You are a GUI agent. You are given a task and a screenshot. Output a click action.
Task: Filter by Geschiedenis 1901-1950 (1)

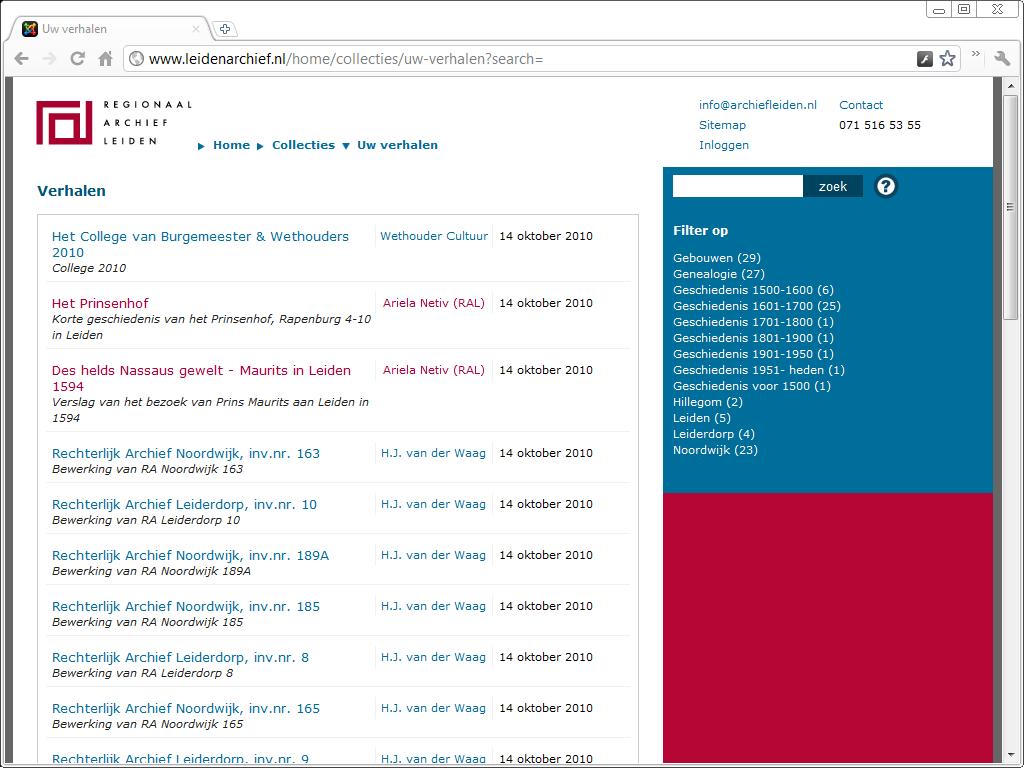754,354
